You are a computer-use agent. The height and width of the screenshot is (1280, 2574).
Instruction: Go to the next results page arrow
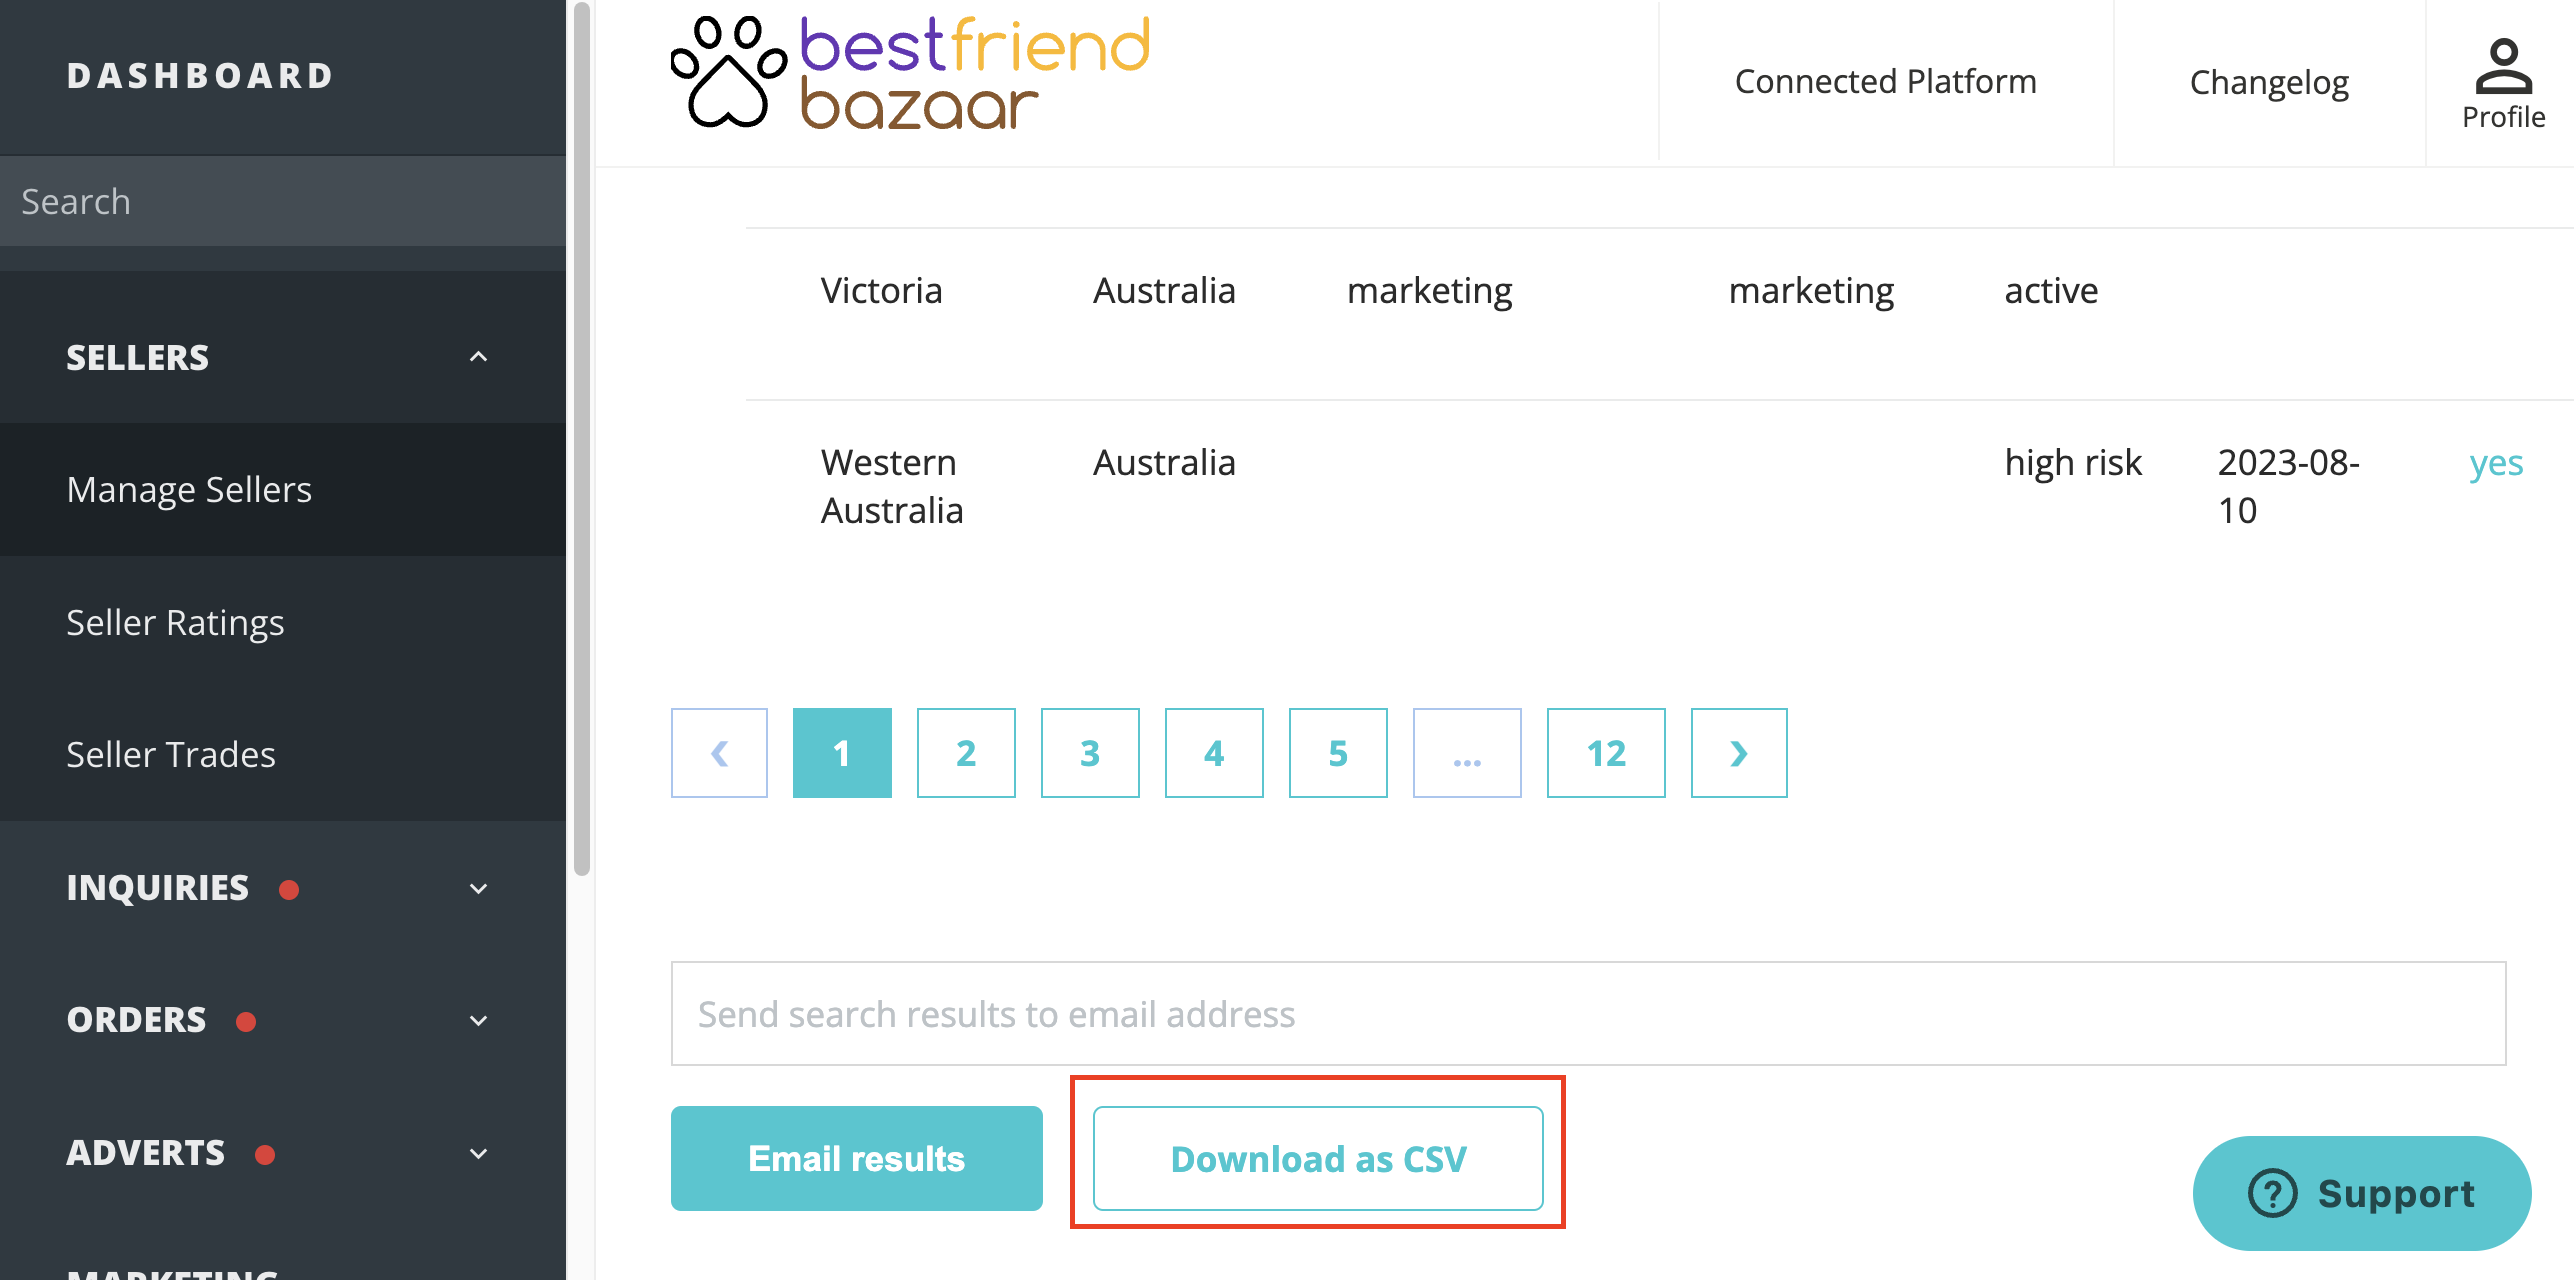tap(1739, 753)
